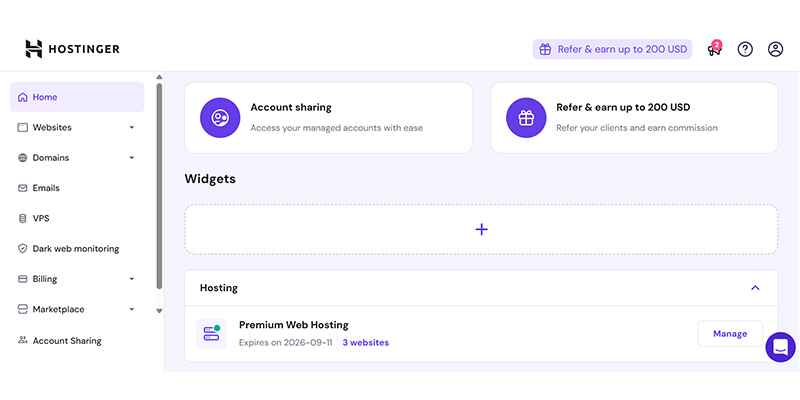Click the 'Expires on 2026-09-11' text

tap(285, 343)
